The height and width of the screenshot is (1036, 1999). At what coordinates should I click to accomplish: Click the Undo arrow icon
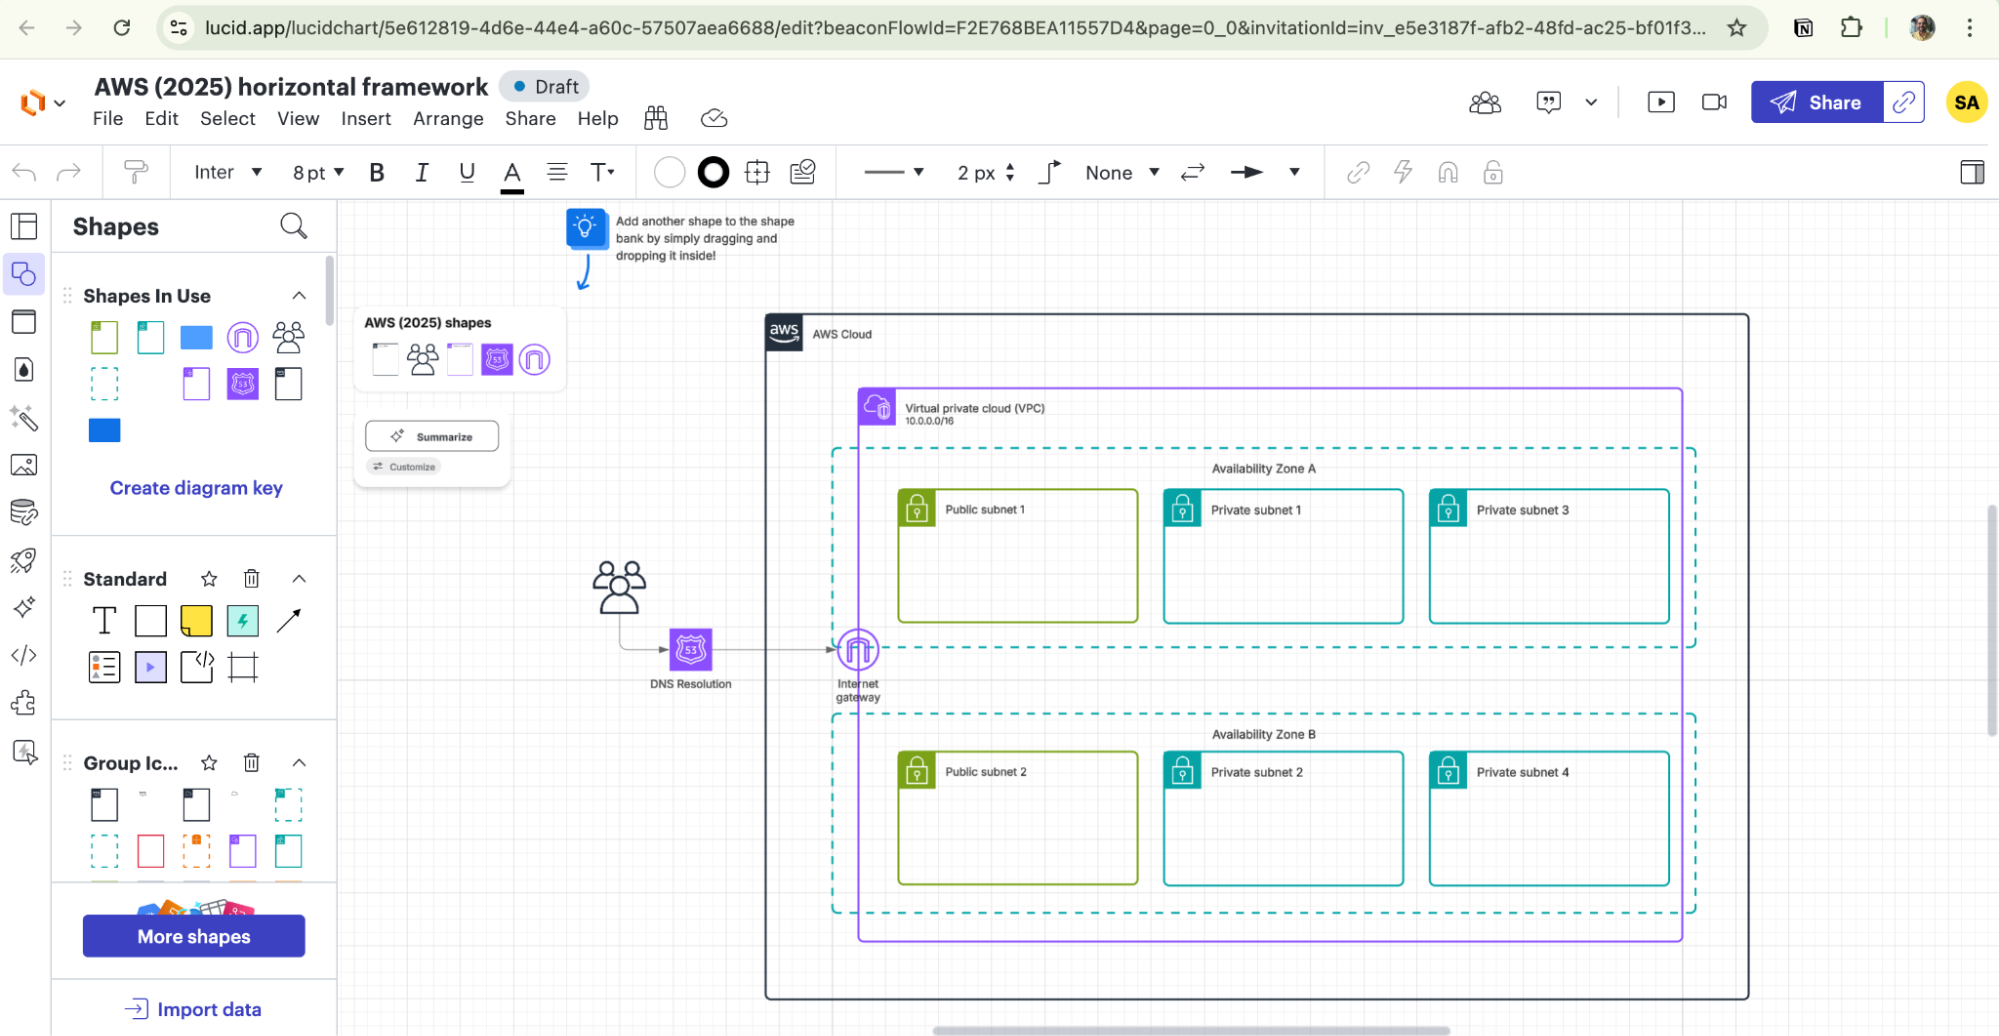point(24,173)
